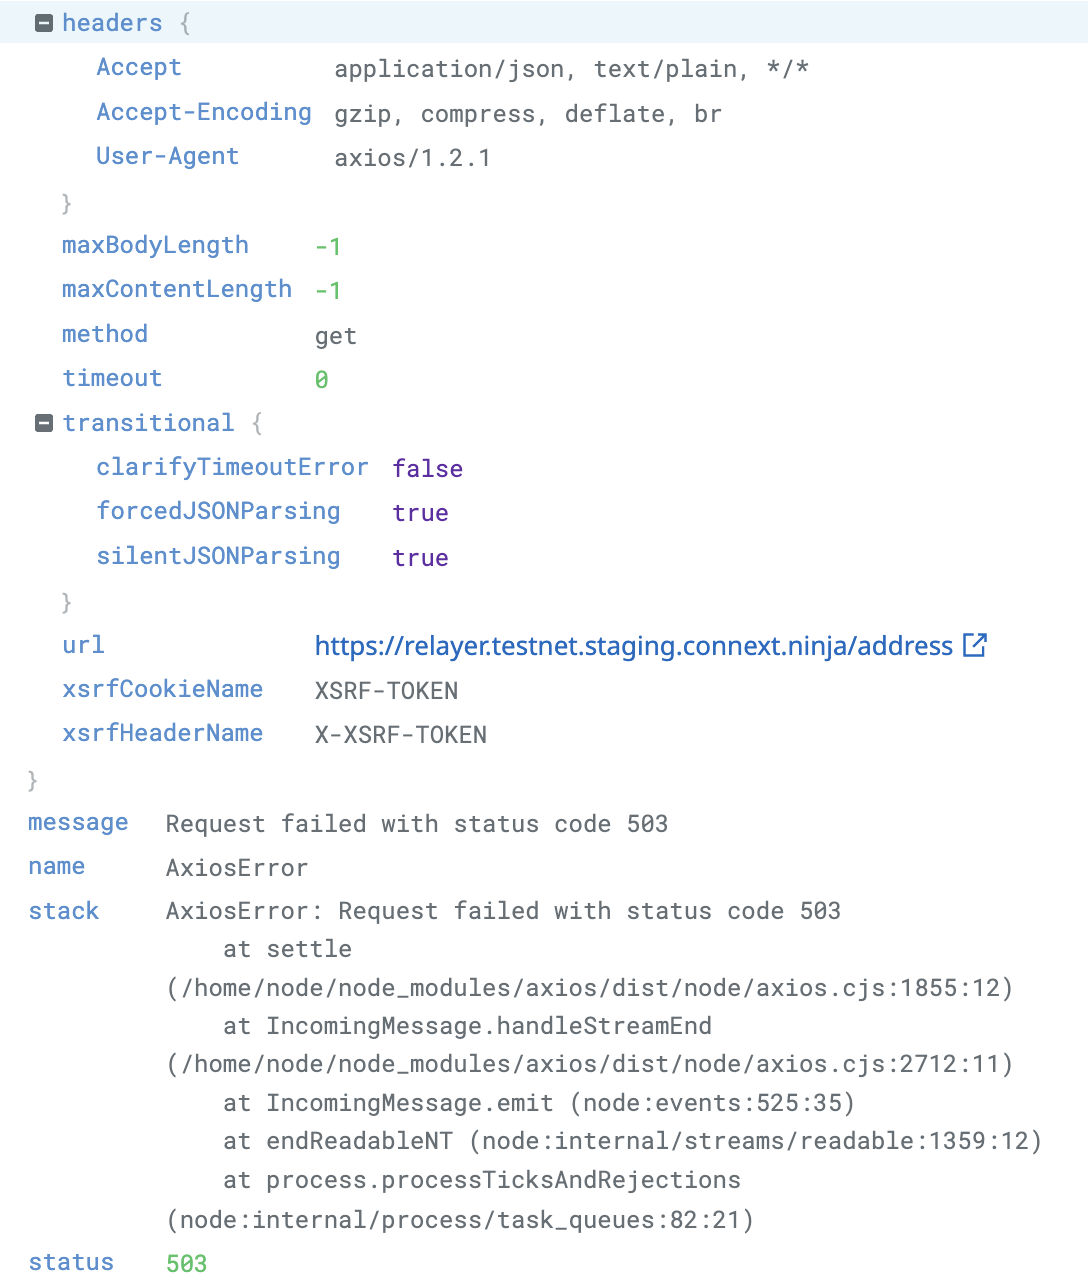The width and height of the screenshot is (1088, 1282).
Task: Select the Accept-Encoding header key
Action: point(203,112)
